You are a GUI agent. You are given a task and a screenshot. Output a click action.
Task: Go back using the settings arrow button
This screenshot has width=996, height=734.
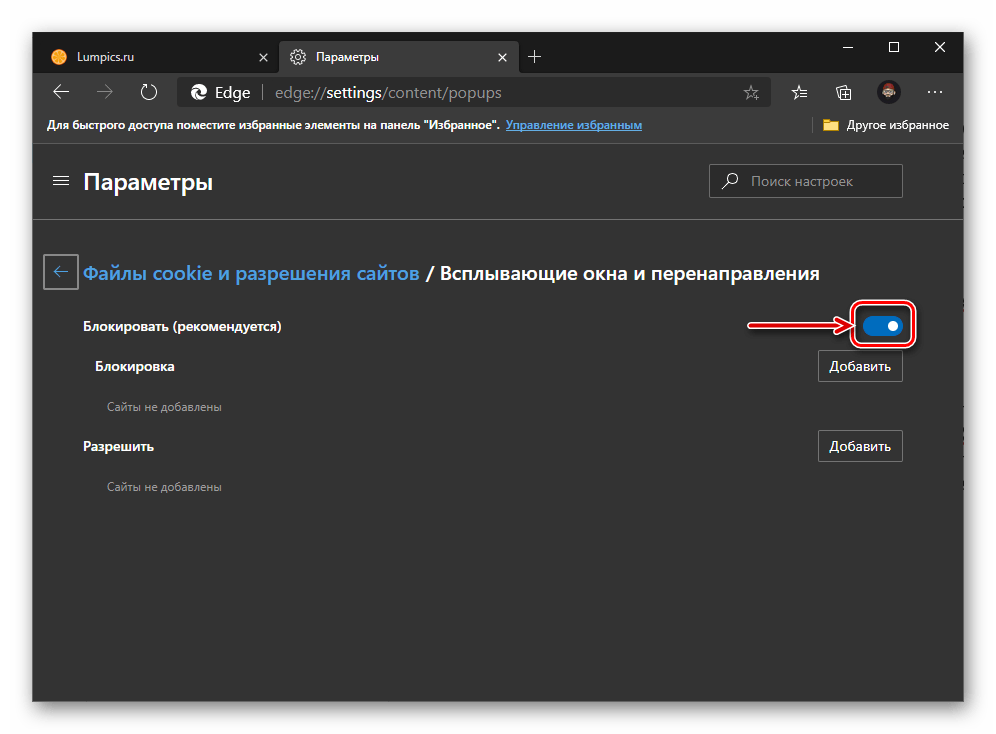(61, 271)
